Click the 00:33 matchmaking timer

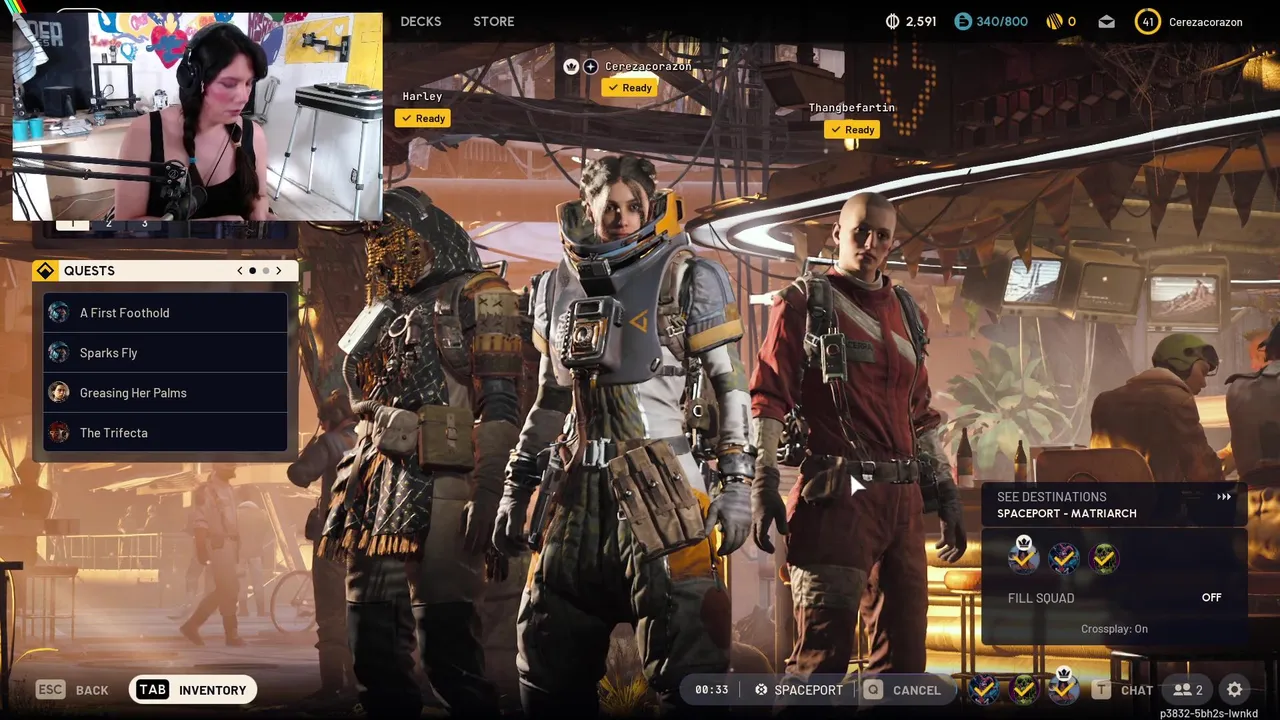(x=711, y=690)
